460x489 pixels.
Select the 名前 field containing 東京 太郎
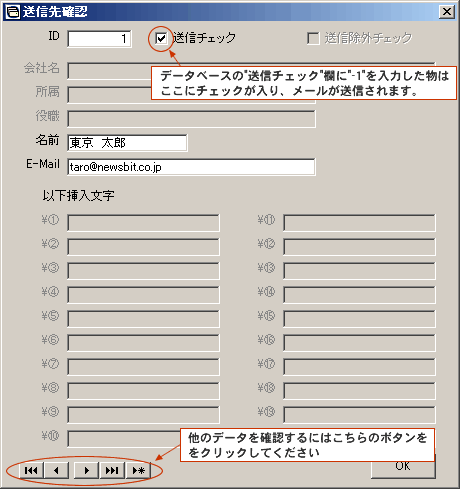(127, 143)
